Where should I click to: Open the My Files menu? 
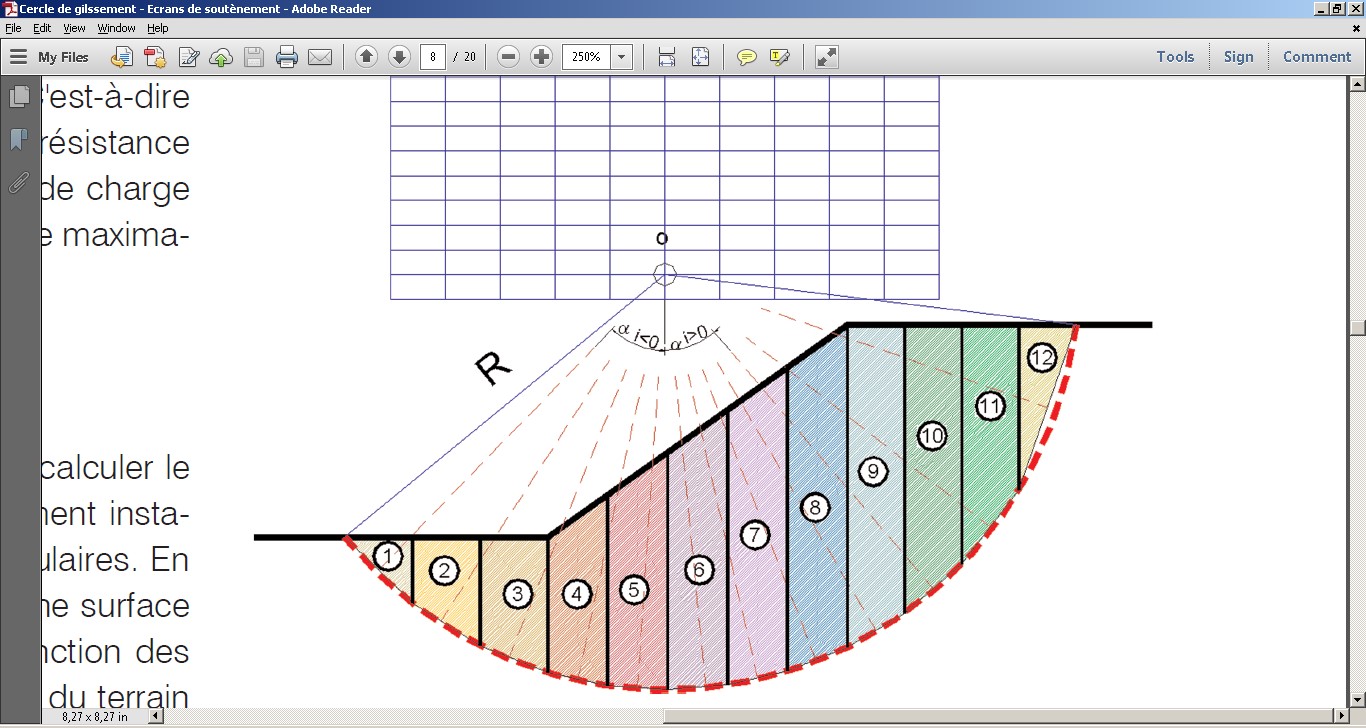[x=49, y=57]
